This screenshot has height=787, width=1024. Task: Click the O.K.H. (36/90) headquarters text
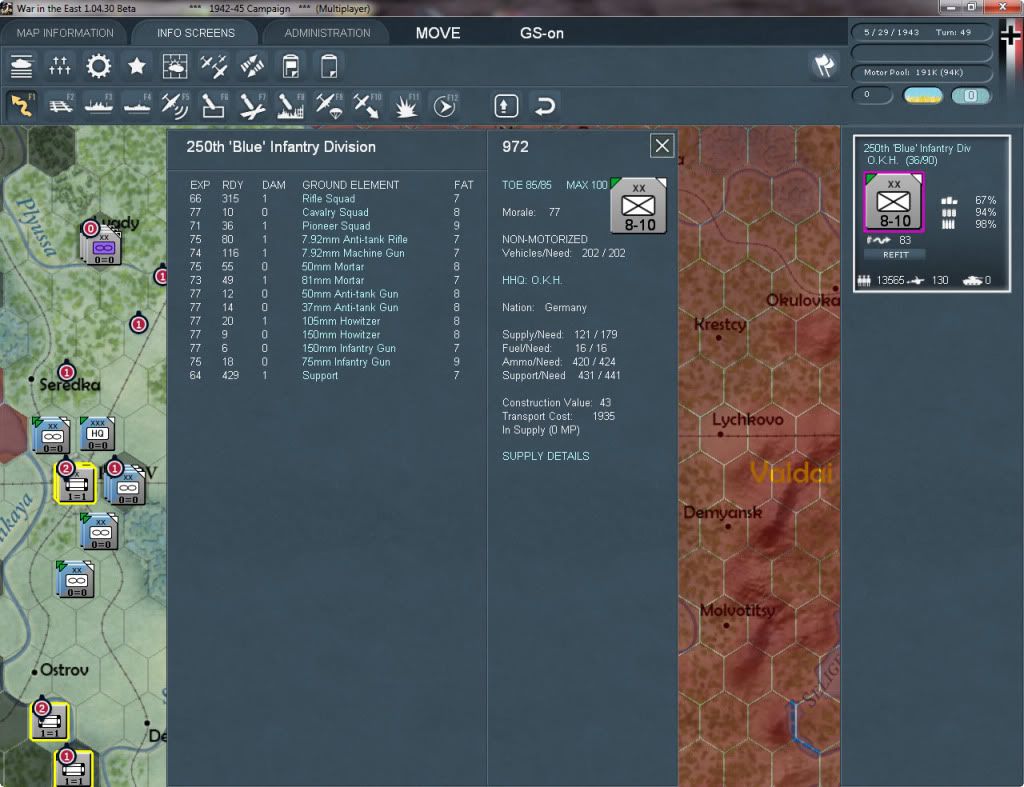pos(901,160)
